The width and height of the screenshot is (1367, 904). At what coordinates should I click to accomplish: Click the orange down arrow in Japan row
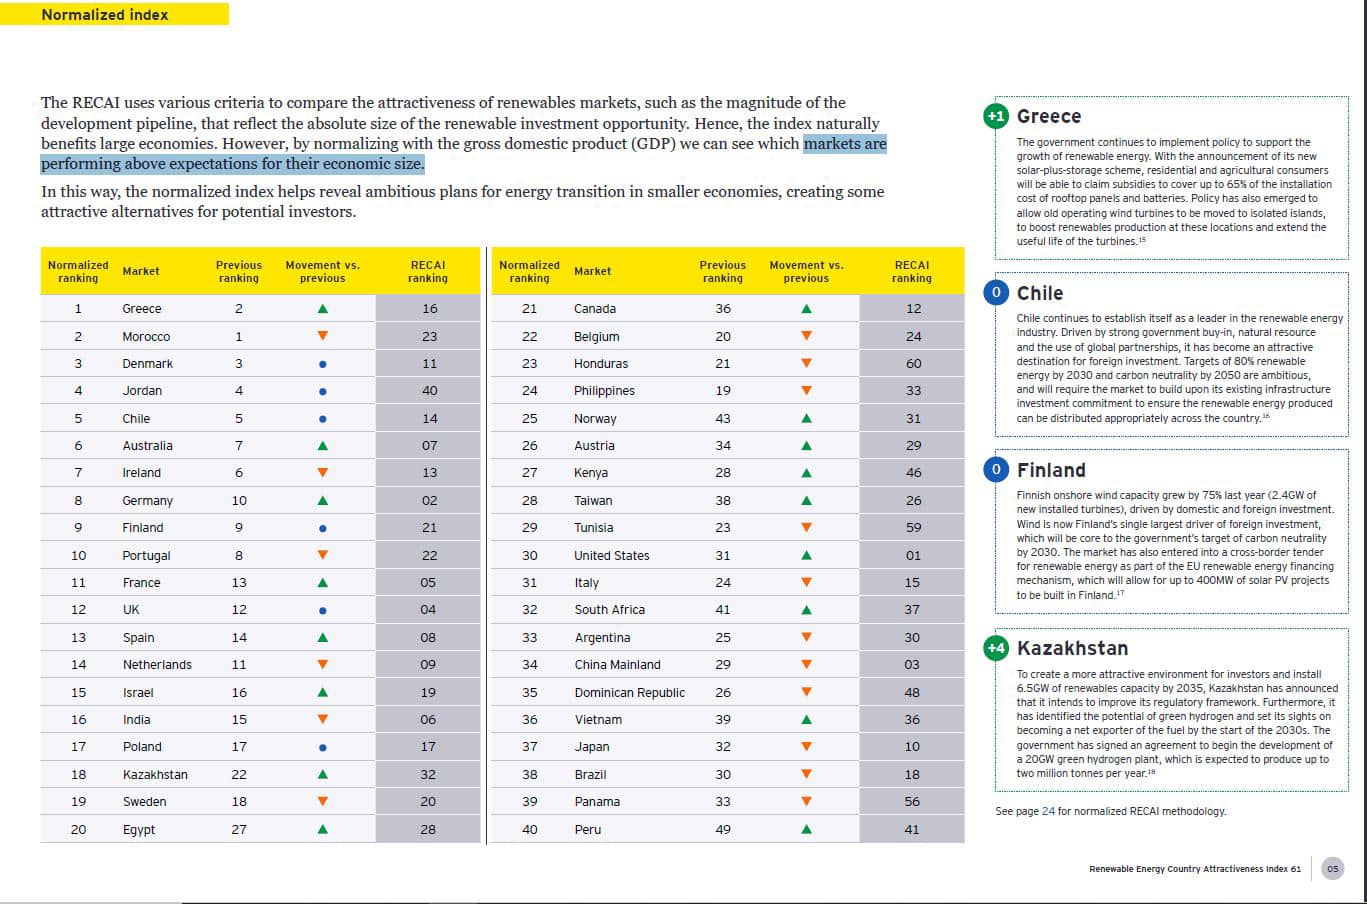click(806, 747)
